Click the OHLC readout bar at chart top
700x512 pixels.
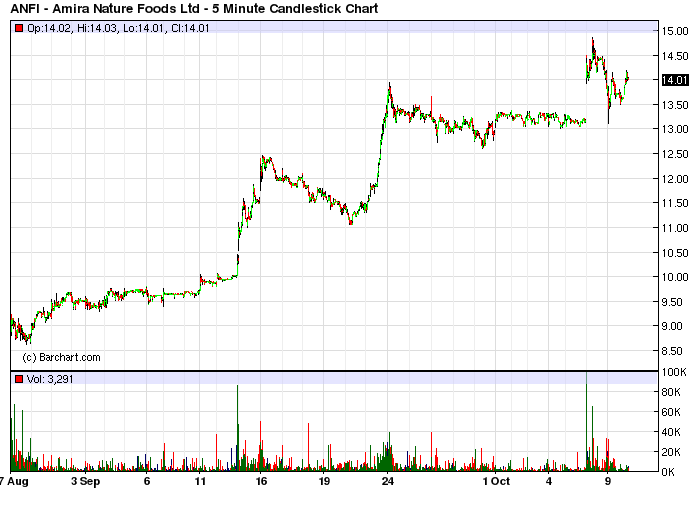334,27
